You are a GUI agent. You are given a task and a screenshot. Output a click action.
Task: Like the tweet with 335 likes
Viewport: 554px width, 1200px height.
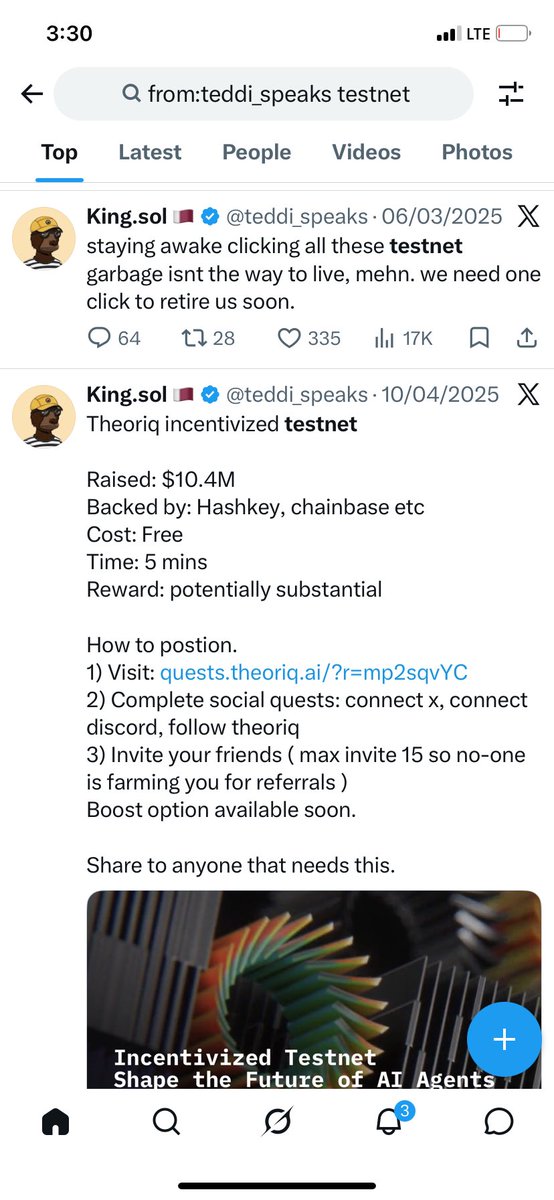click(309, 338)
